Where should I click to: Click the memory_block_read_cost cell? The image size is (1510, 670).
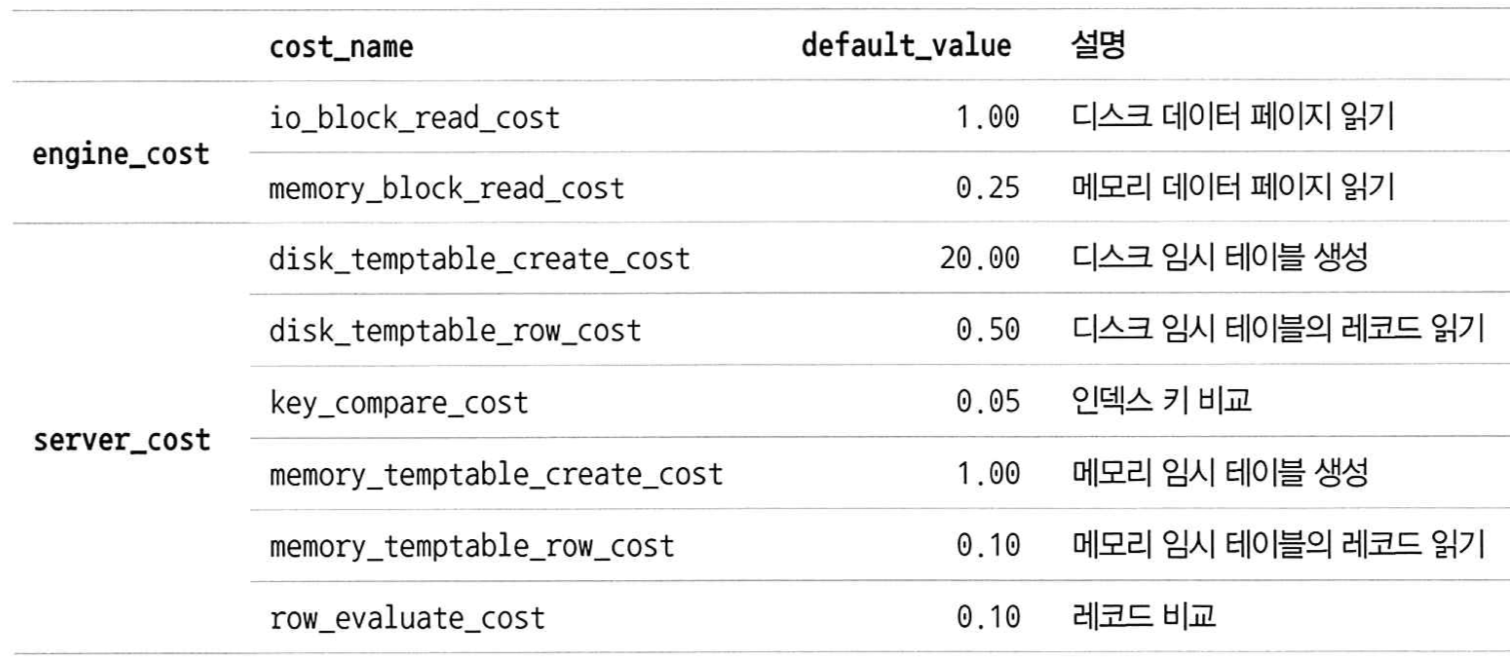click(x=447, y=188)
